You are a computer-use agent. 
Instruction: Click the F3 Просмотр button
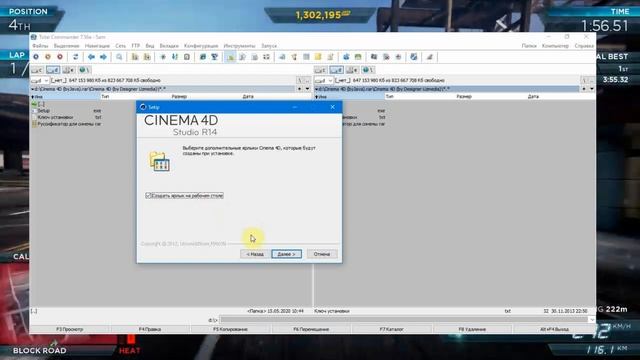coord(70,329)
